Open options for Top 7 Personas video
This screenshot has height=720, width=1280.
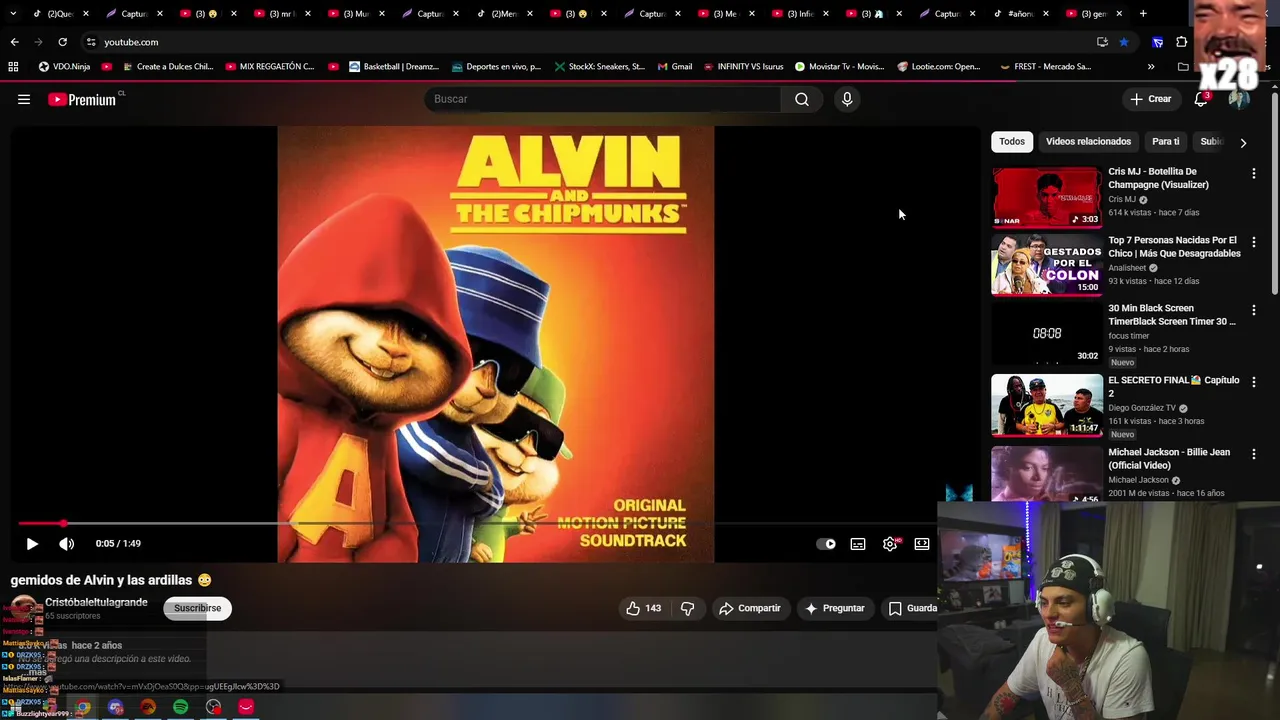1253,242
